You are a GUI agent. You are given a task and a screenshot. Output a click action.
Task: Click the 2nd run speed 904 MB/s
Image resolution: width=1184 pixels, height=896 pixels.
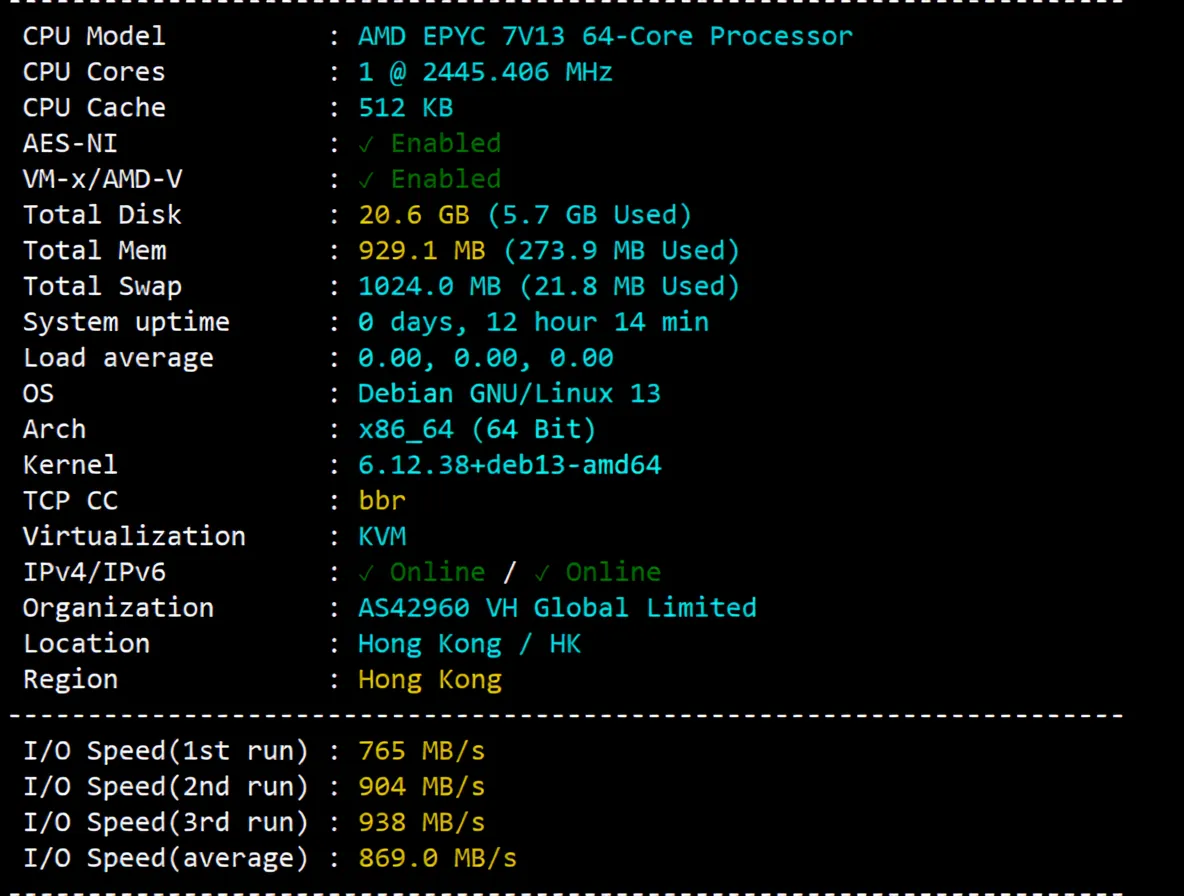421,787
